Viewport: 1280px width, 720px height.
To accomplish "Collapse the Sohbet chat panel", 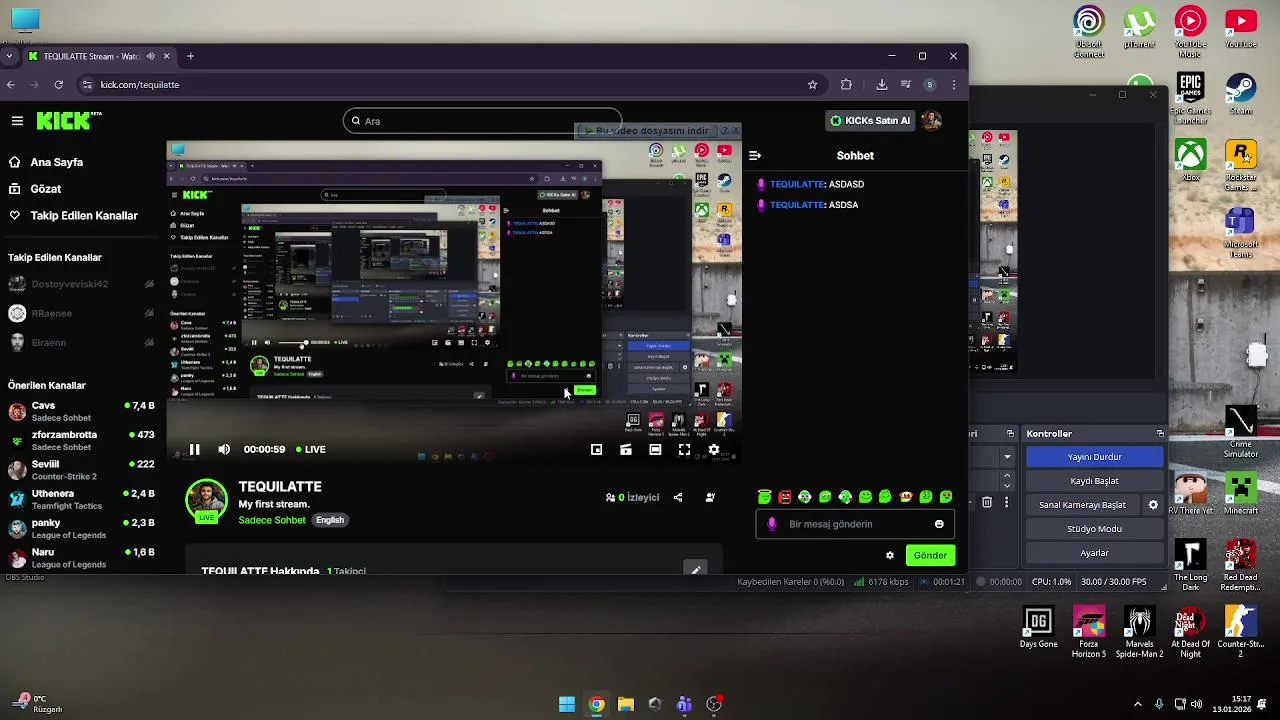I will click(x=755, y=156).
